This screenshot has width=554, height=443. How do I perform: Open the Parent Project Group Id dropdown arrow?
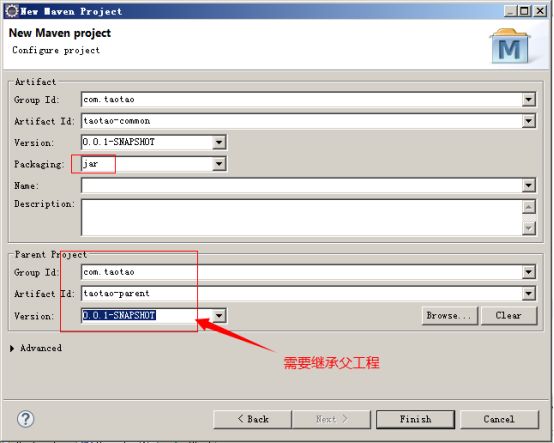[x=529, y=272]
